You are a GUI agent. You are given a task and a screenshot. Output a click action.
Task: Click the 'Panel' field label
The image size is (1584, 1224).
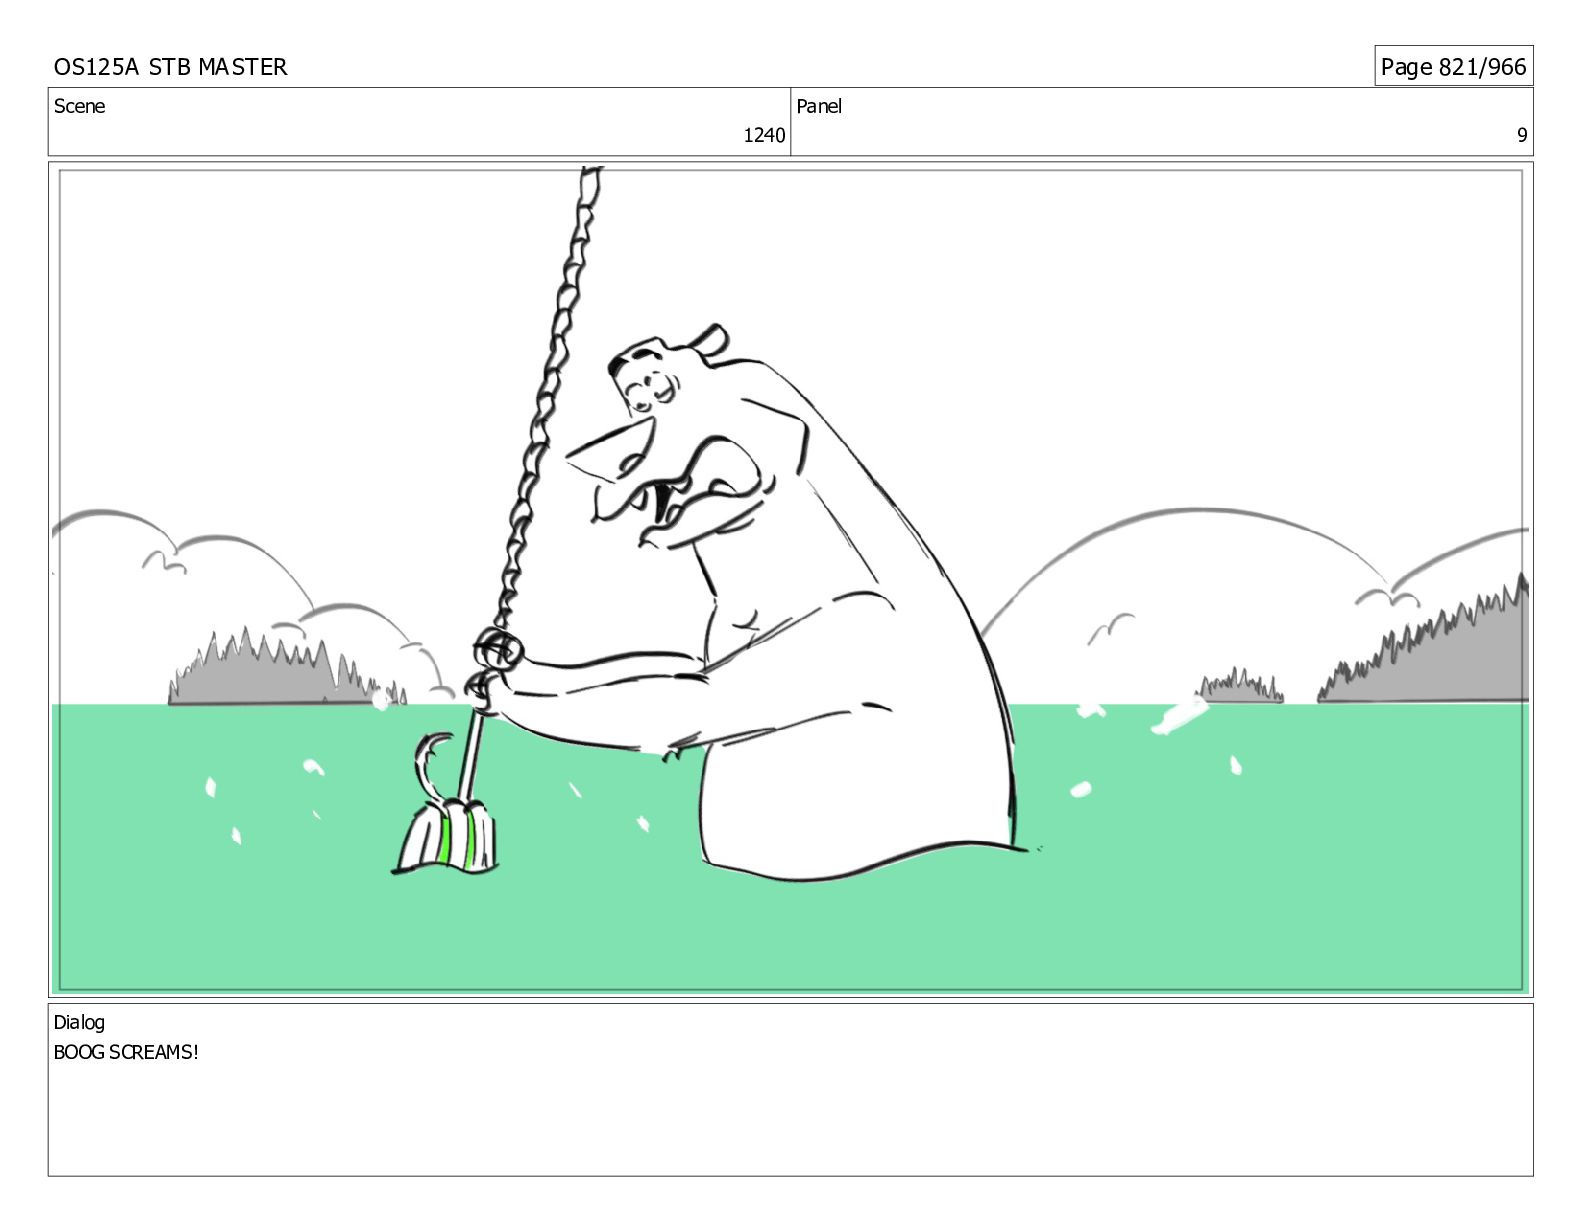tap(819, 106)
